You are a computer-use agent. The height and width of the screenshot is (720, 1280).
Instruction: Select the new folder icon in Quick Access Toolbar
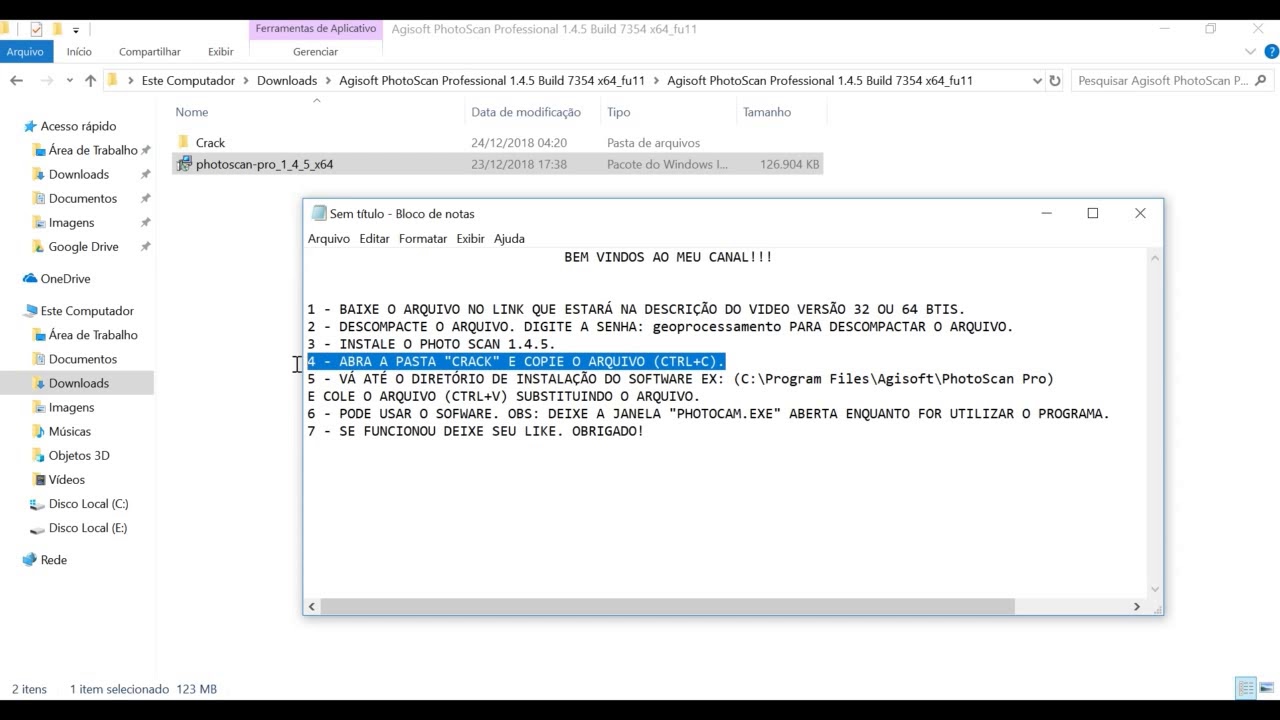point(57,29)
